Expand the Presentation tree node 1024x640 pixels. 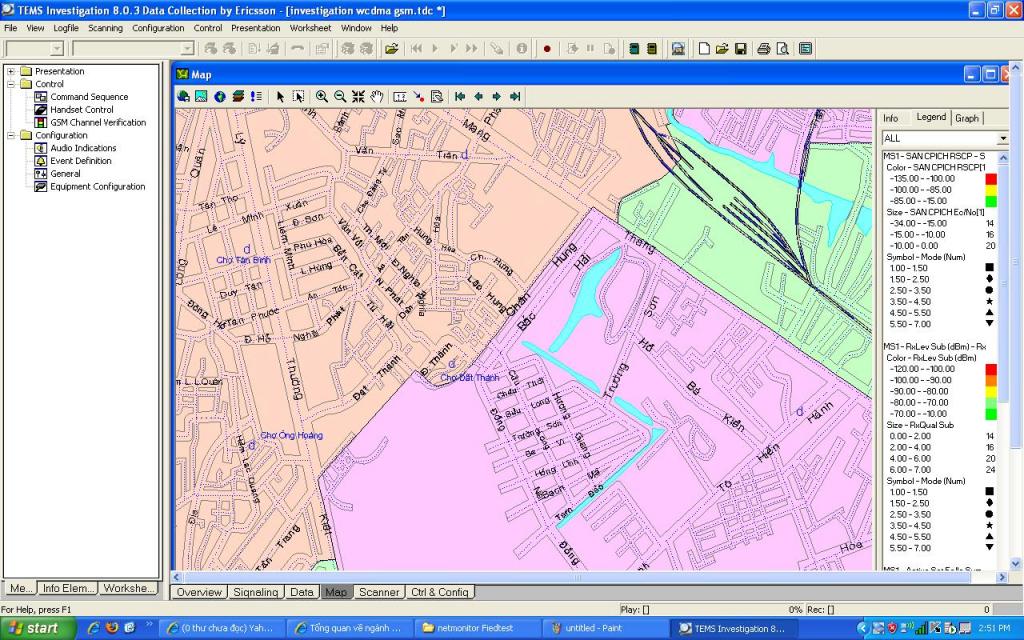pyautogui.click(x=11, y=71)
